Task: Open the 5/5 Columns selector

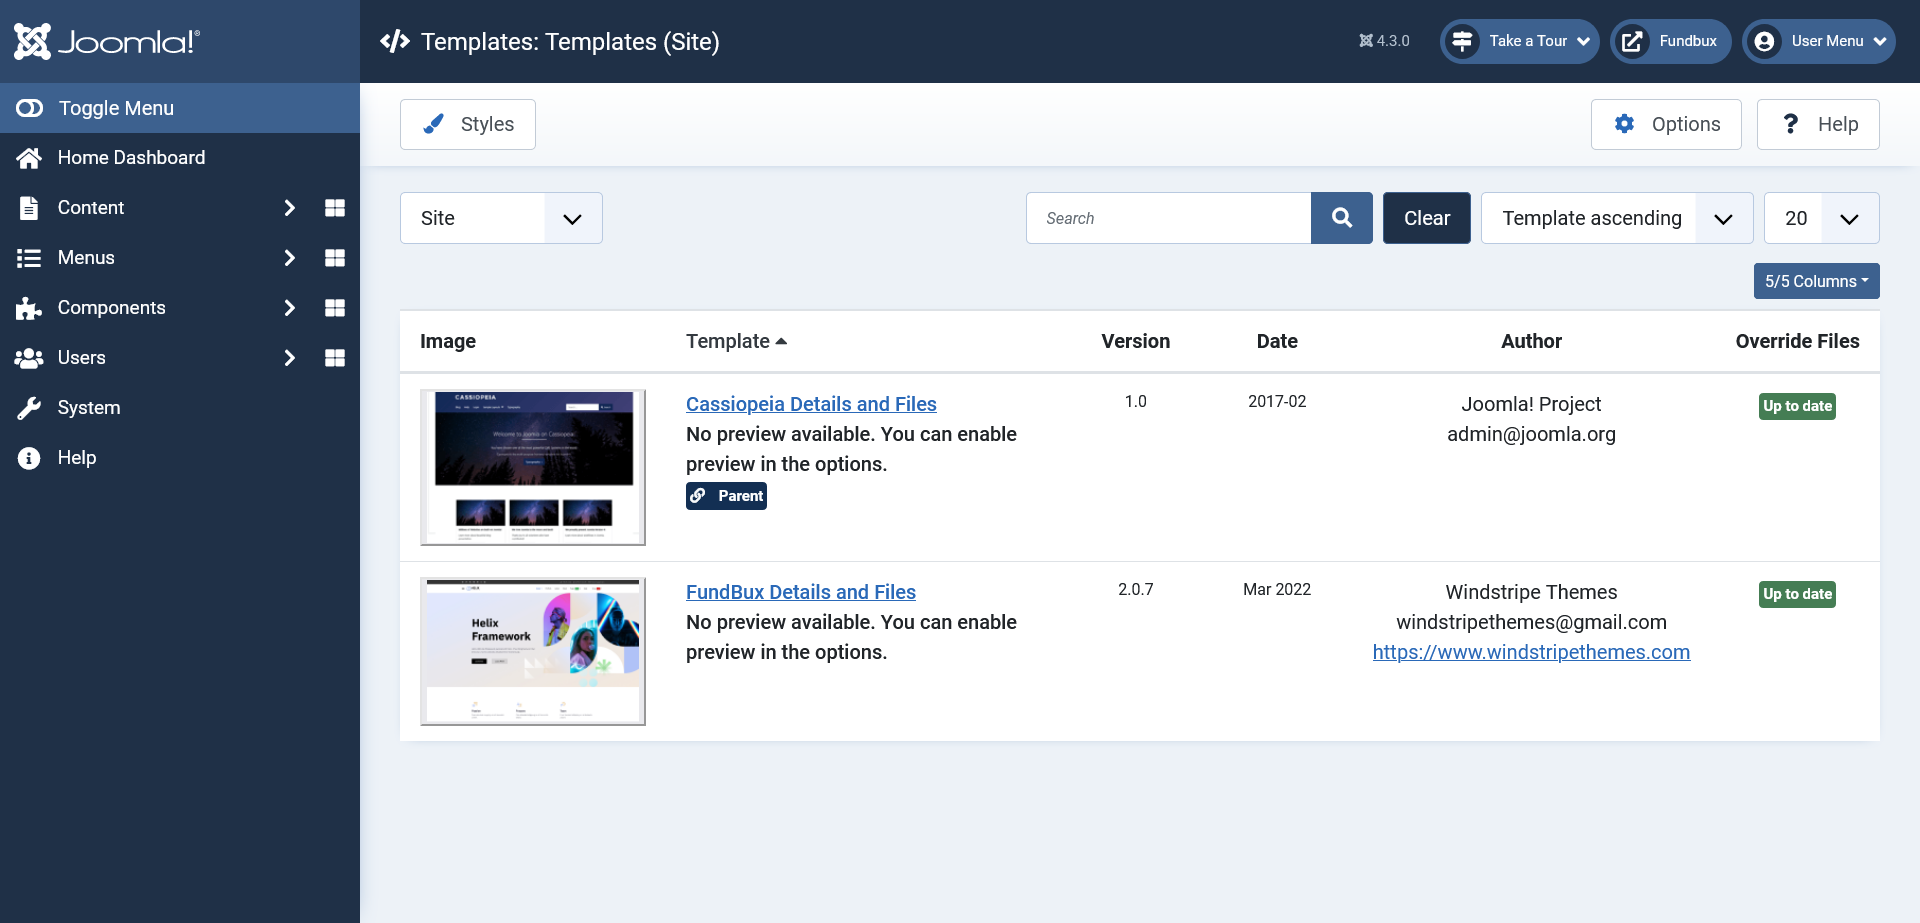Action: [x=1816, y=281]
